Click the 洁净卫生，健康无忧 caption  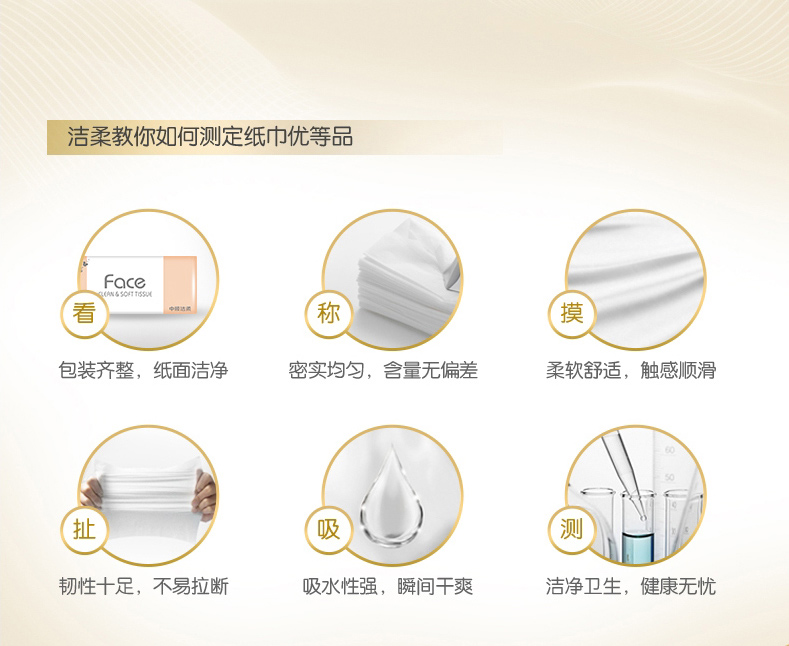631,587
